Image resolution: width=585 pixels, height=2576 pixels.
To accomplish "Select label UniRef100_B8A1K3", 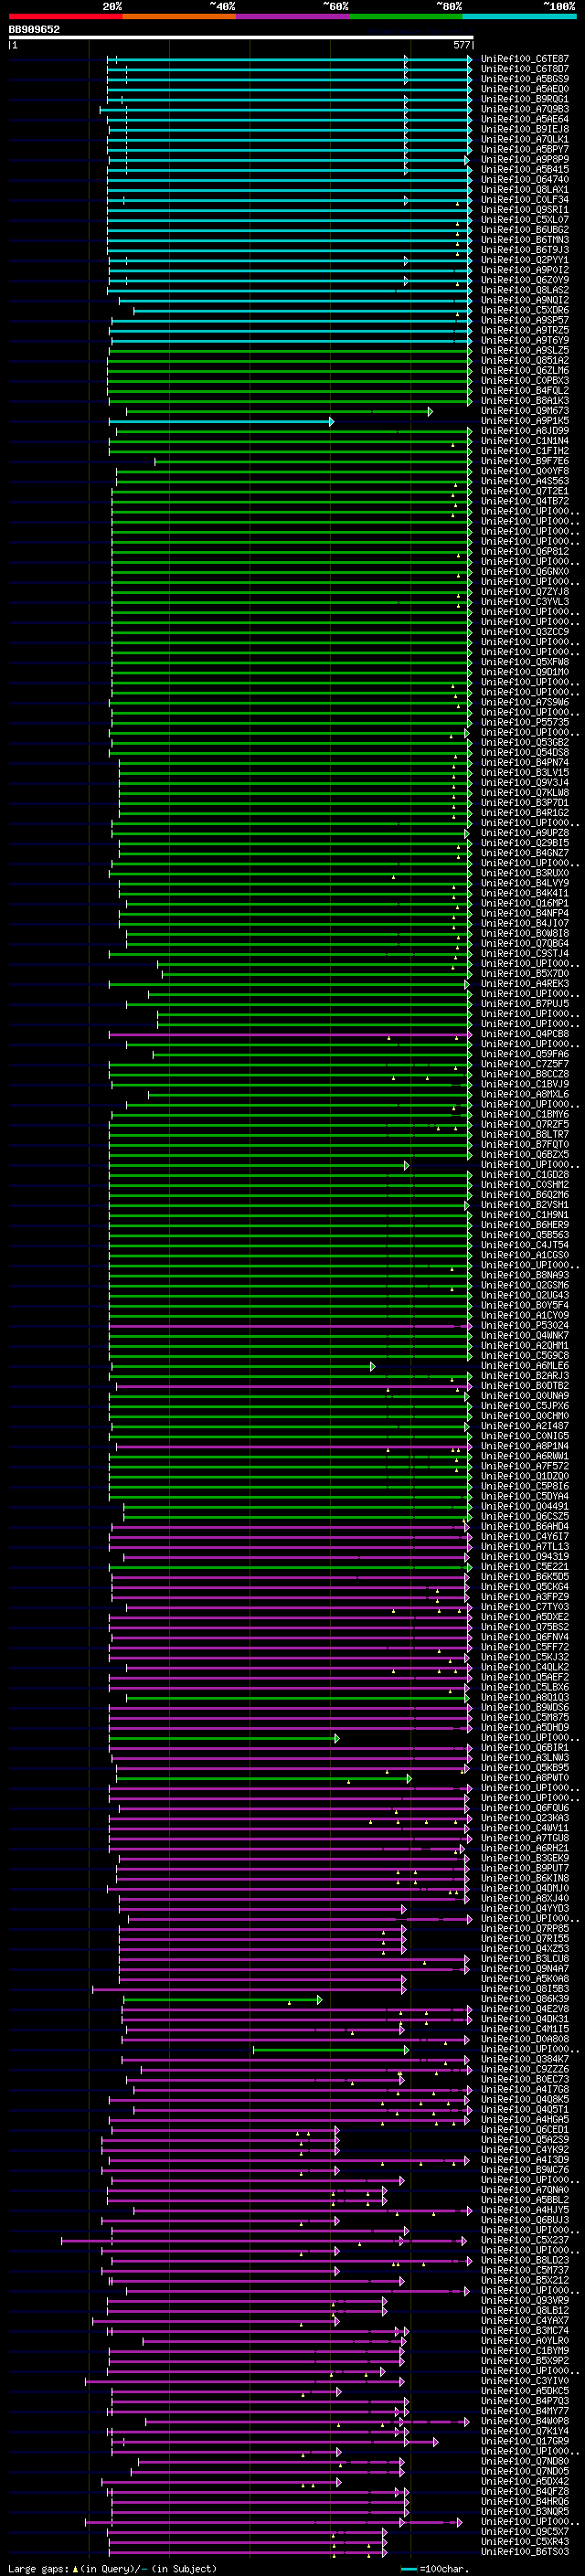I will click(x=525, y=401).
